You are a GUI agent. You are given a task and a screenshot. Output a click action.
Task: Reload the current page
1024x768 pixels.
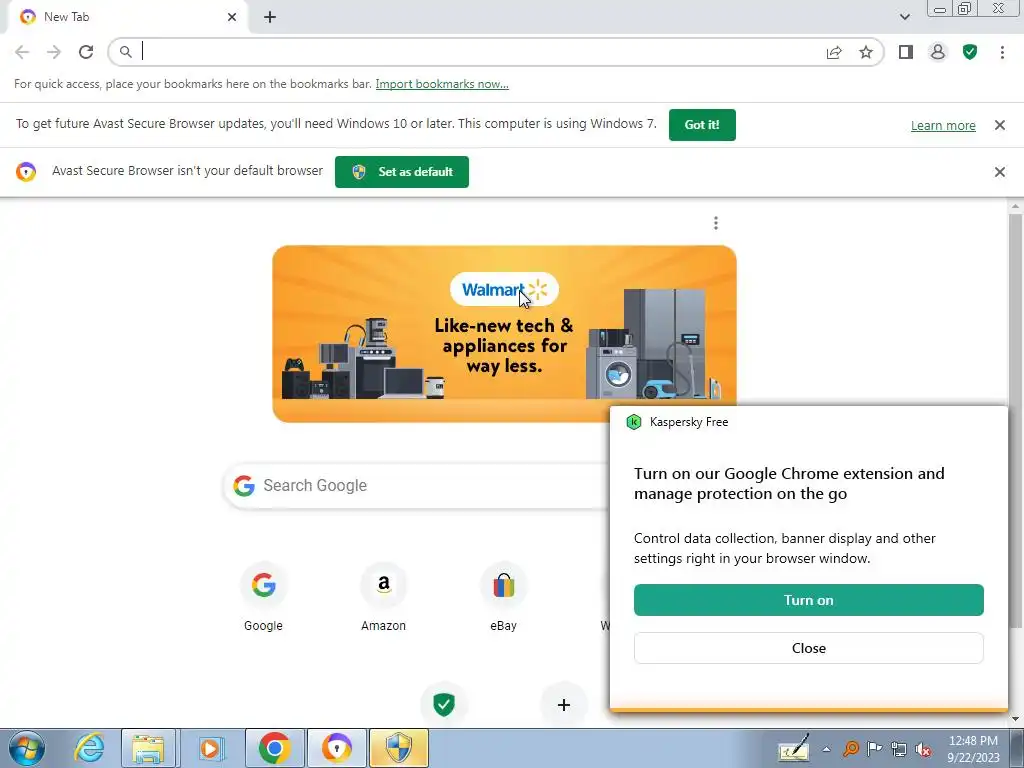pyautogui.click(x=86, y=52)
